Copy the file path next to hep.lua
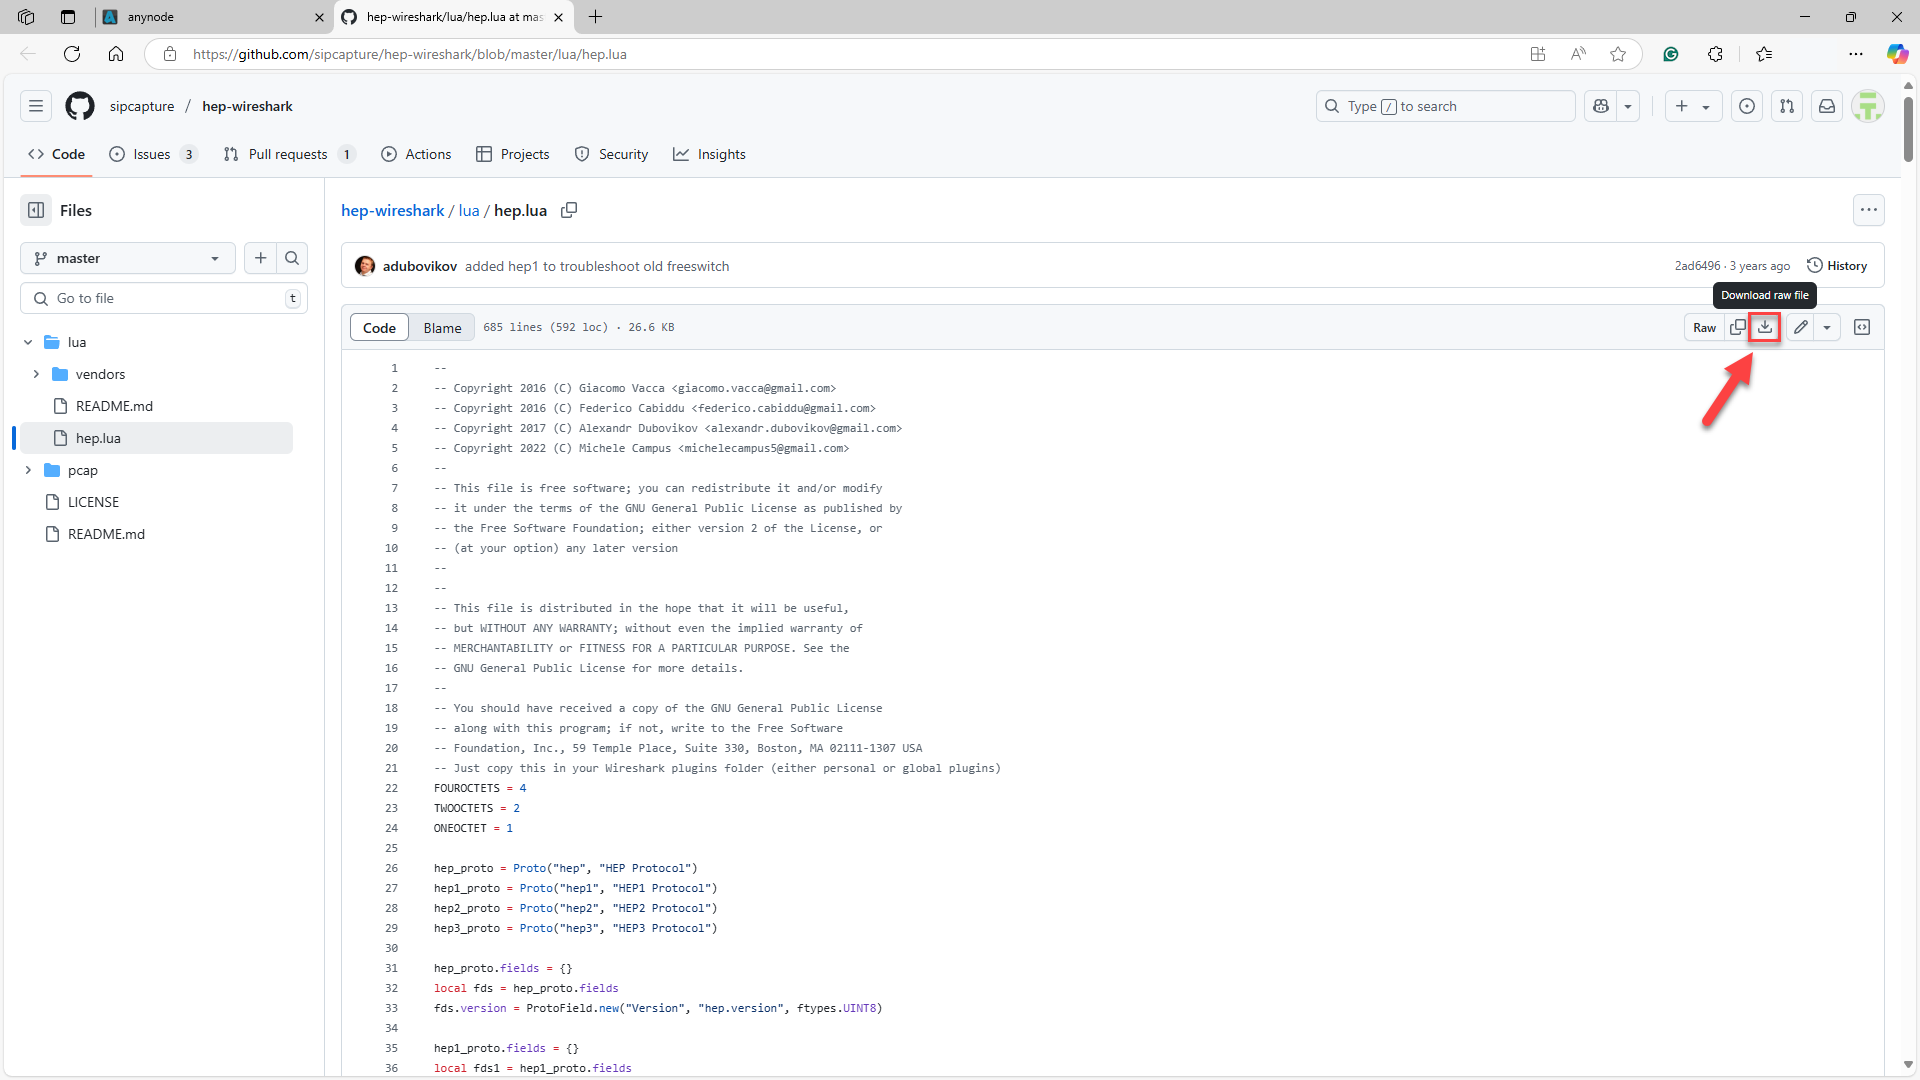This screenshot has width=1920, height=1080. pyautogui.click(x=569, y=210)
